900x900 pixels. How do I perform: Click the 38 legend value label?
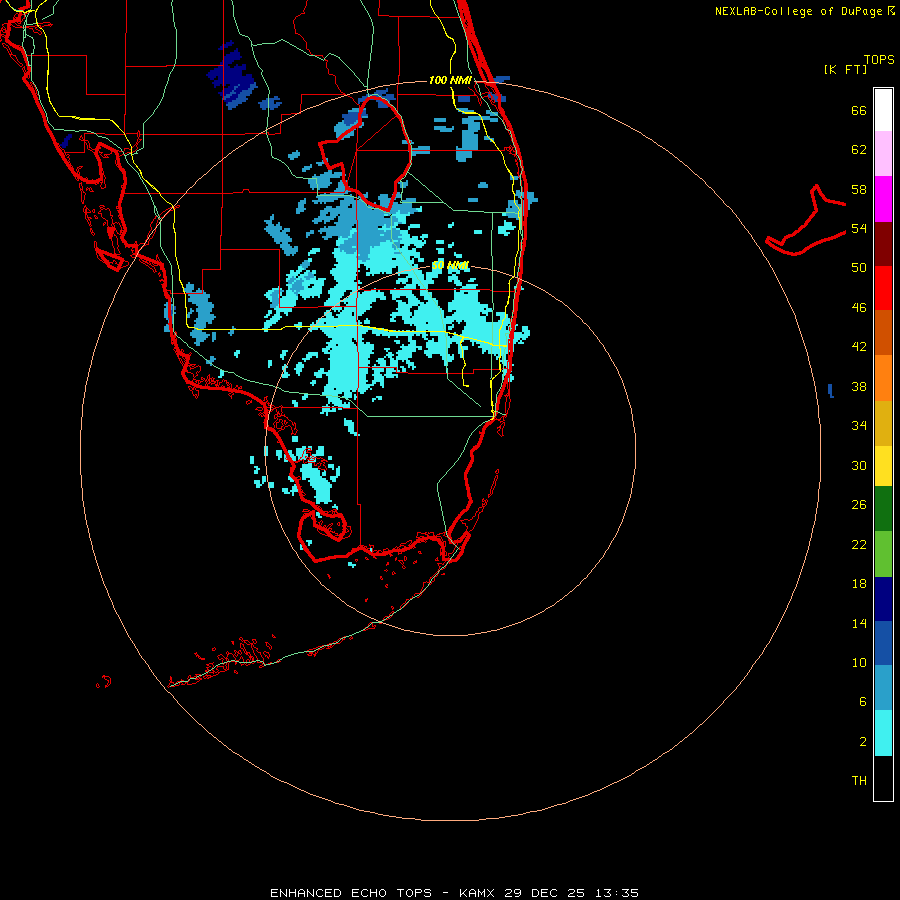(859, 386)
